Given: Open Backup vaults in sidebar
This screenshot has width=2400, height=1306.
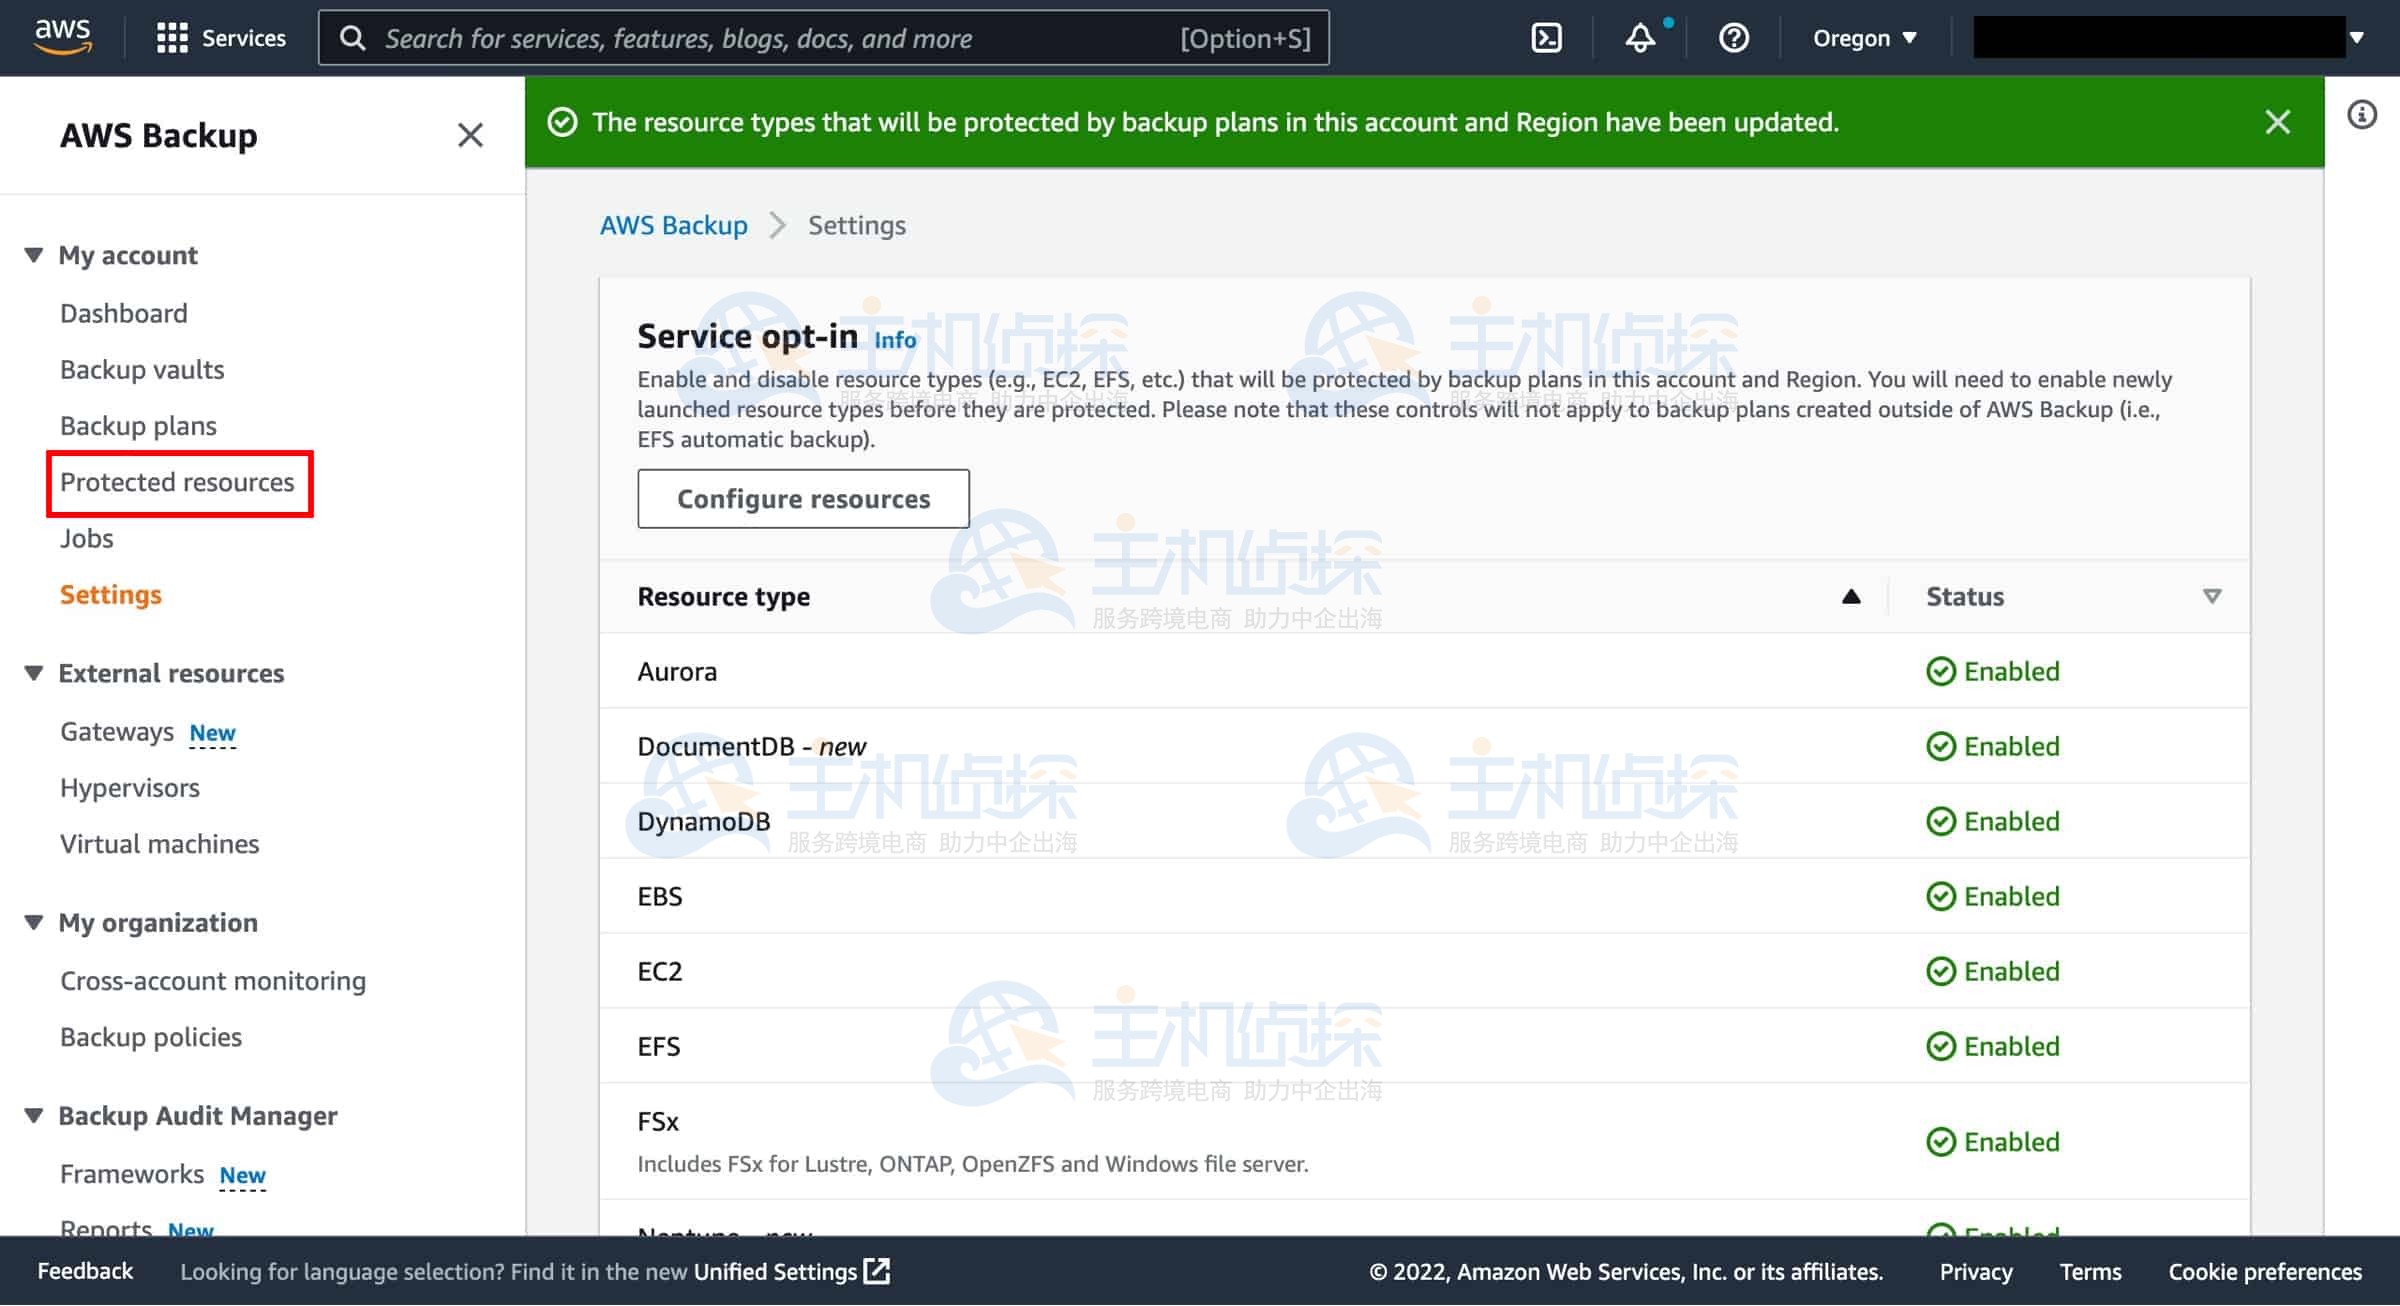Looking at the screenshot, I should (142, 370).
